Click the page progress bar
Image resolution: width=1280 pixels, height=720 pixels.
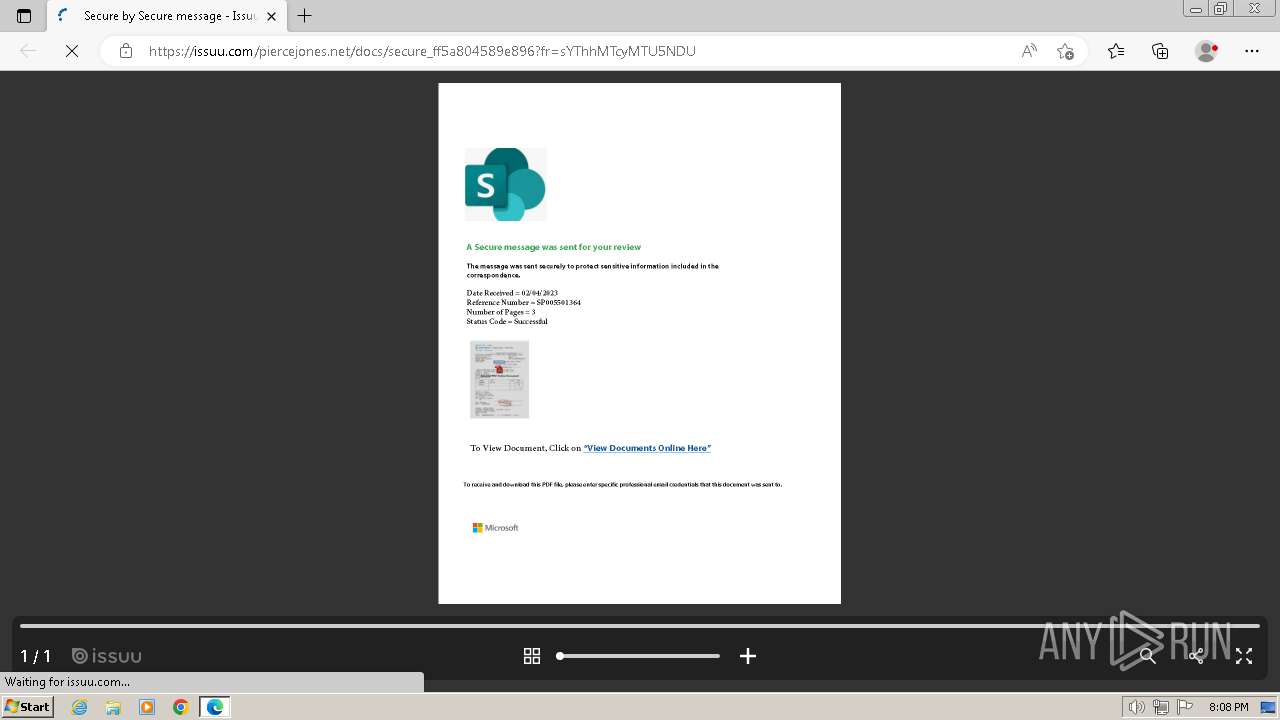pyautogui.click(x=640, y=626)
